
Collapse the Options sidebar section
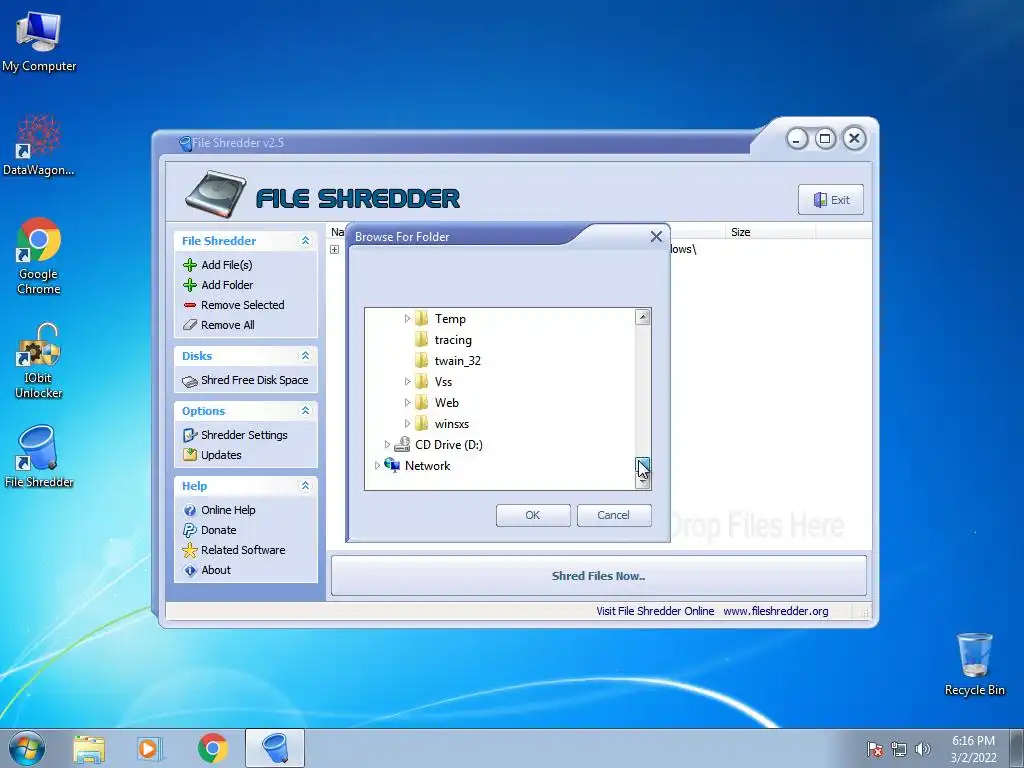pyautogui.click(x=305, y=411)
